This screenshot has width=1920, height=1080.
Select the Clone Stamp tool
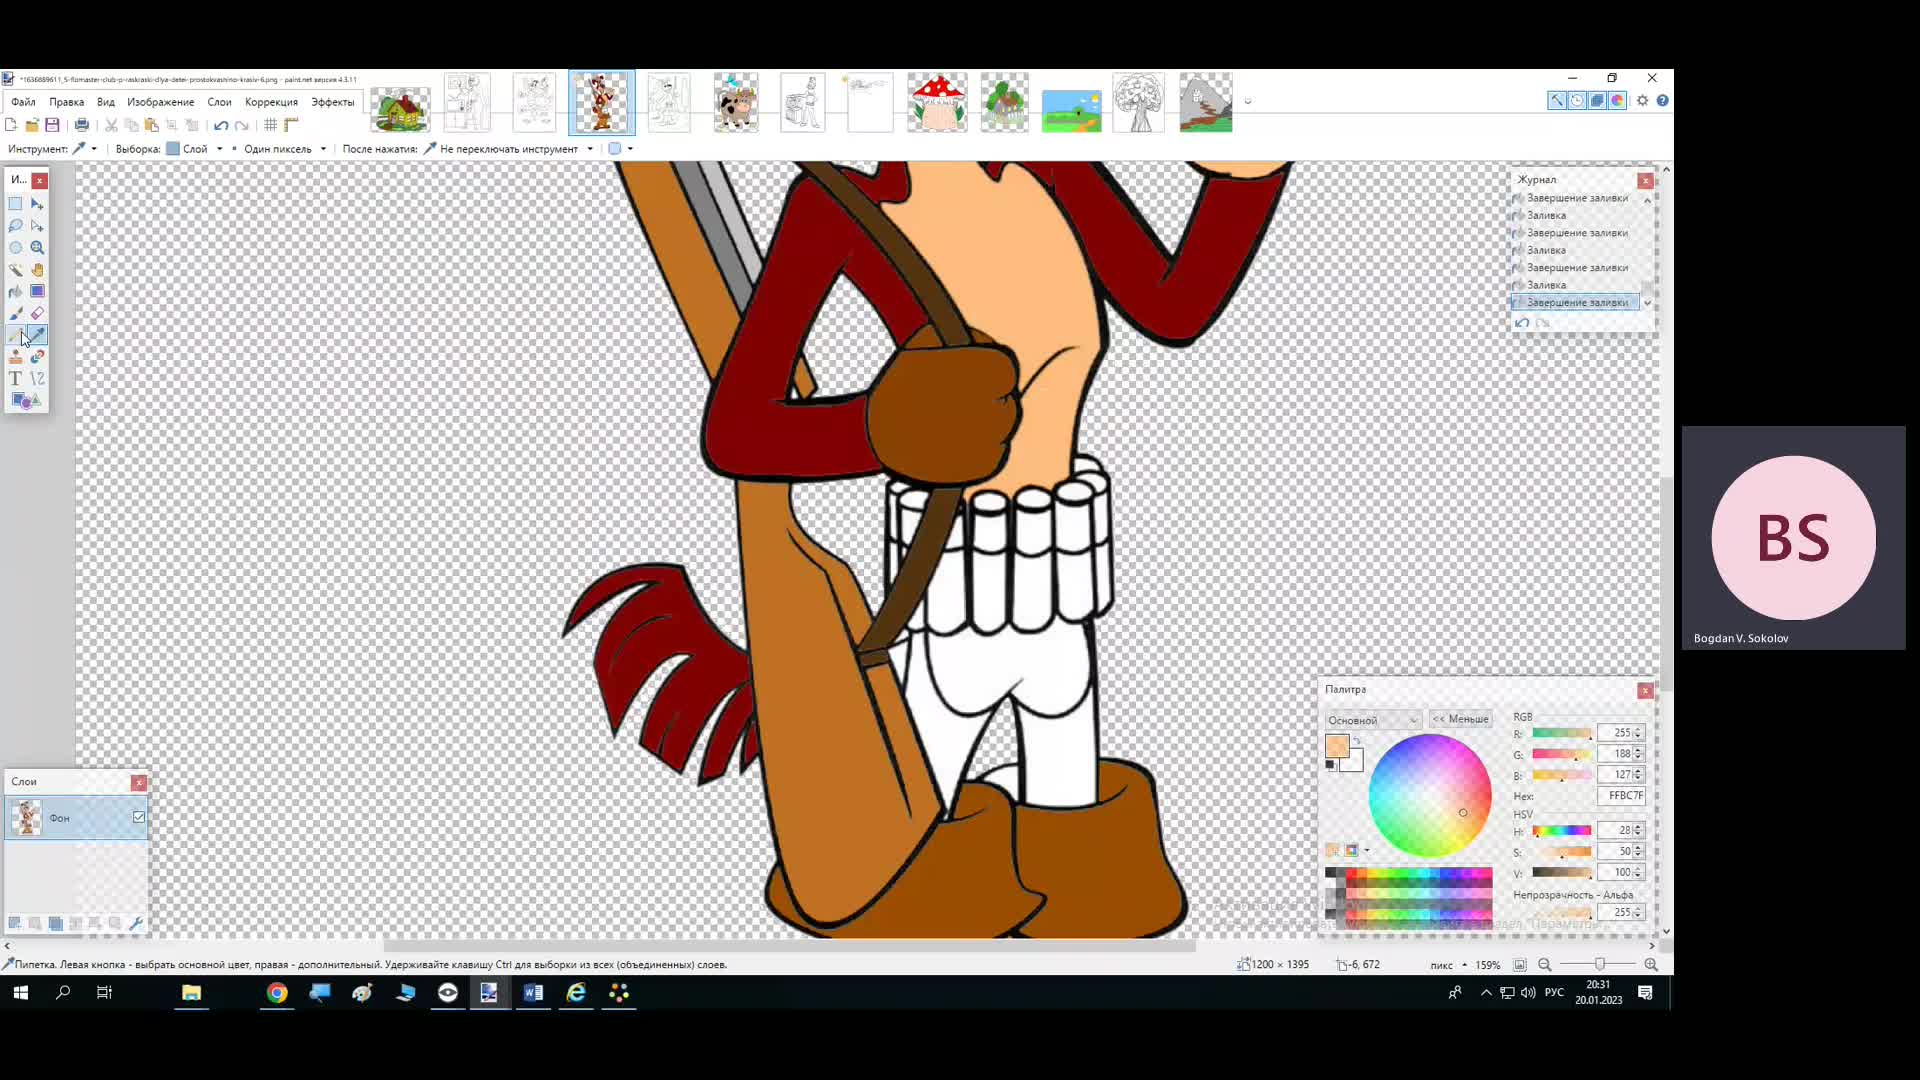click(15, 357)
